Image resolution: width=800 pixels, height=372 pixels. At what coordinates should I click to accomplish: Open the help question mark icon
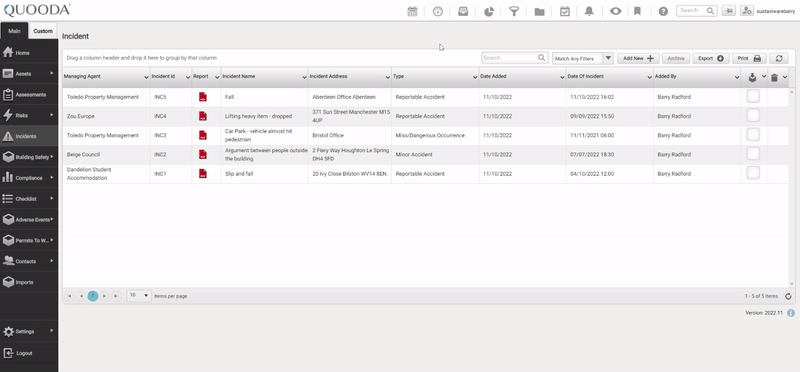(x=663, y=11)
